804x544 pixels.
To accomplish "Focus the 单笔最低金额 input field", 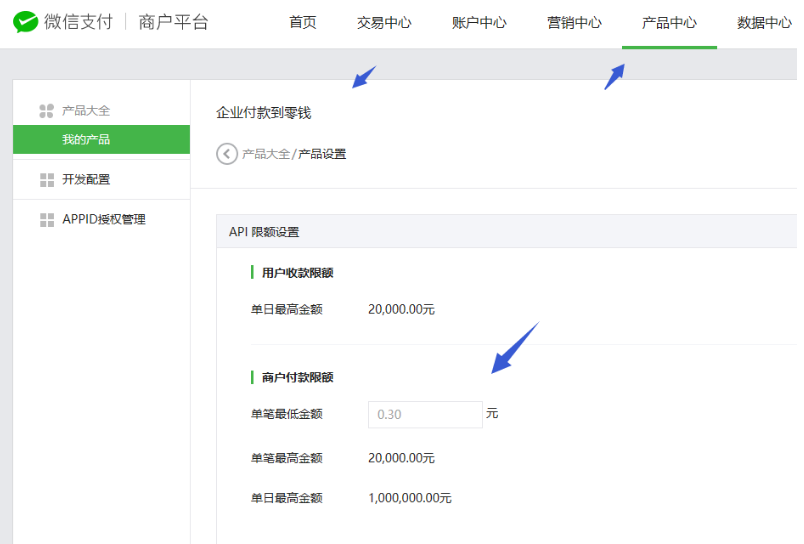I will pyautogui.click(x=425, y=414).
